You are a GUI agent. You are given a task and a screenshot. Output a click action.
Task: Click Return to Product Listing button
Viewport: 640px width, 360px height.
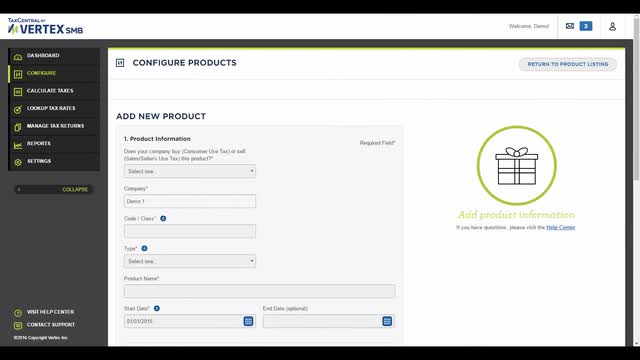pyautogui.click(x=568, y=64)
